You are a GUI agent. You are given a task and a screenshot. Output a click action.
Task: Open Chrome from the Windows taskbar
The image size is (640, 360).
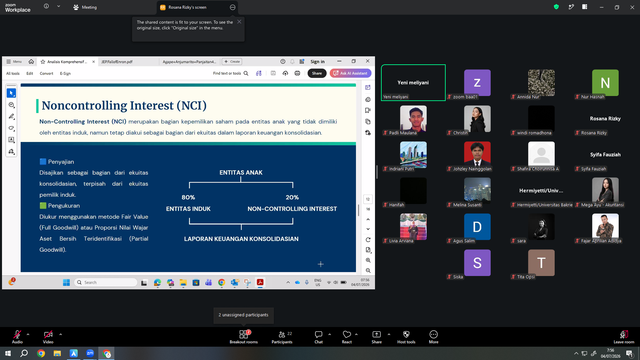click(x=41, y=353)
